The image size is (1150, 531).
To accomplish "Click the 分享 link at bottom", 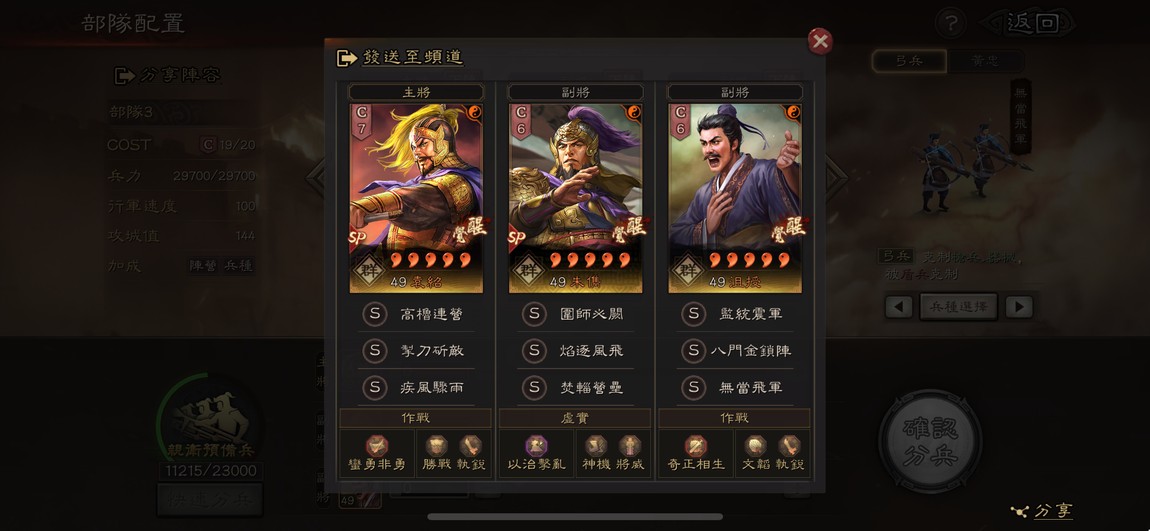I will pos(1052,511).
